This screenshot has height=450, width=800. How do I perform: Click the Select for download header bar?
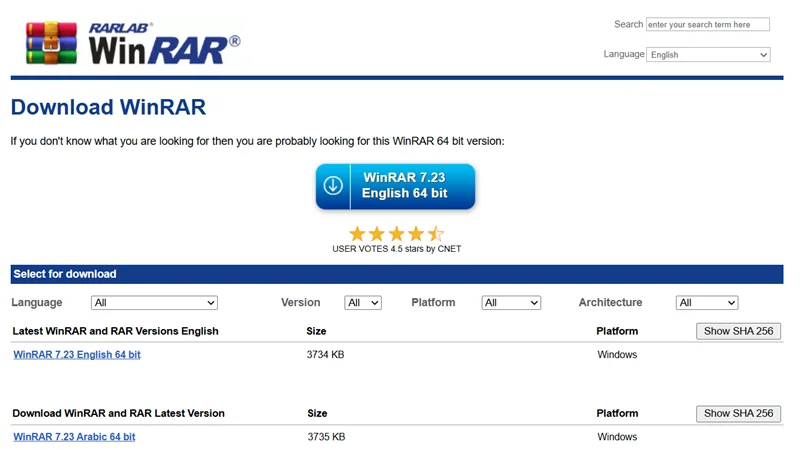tap(397, 274)
